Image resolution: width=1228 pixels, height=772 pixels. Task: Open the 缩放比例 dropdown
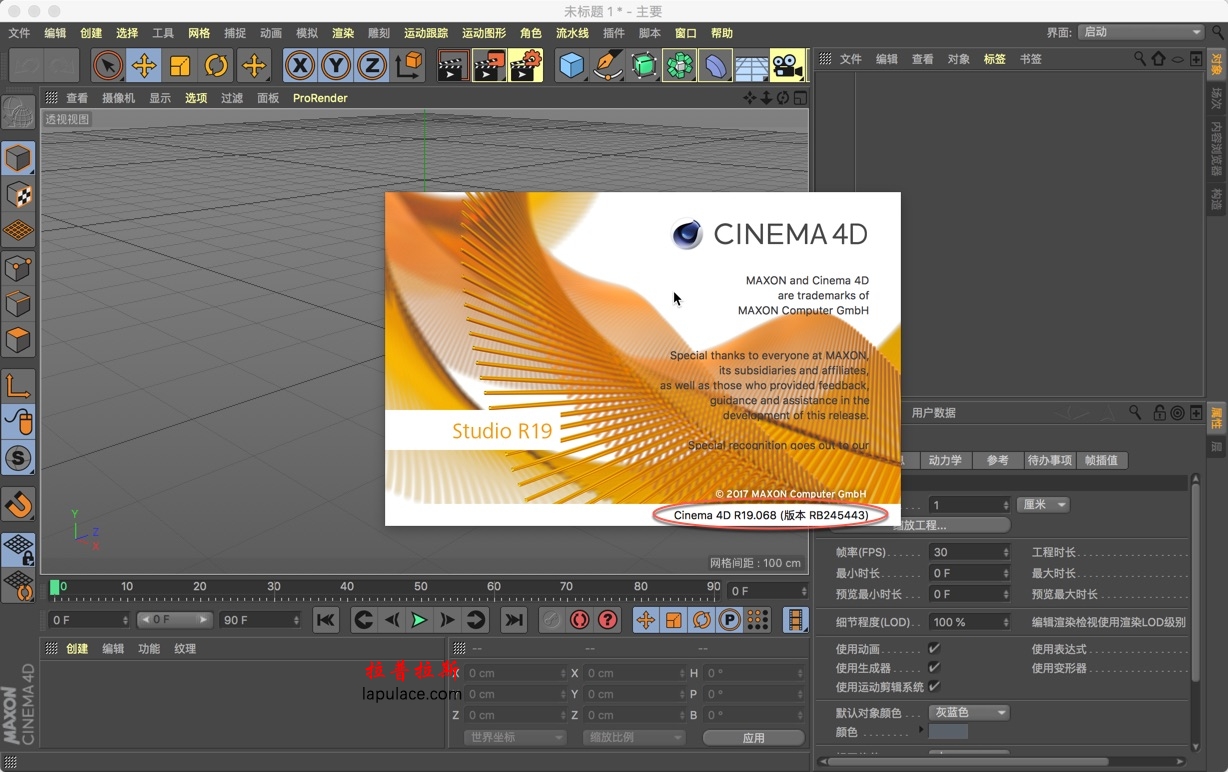click(x=634, y=737)
